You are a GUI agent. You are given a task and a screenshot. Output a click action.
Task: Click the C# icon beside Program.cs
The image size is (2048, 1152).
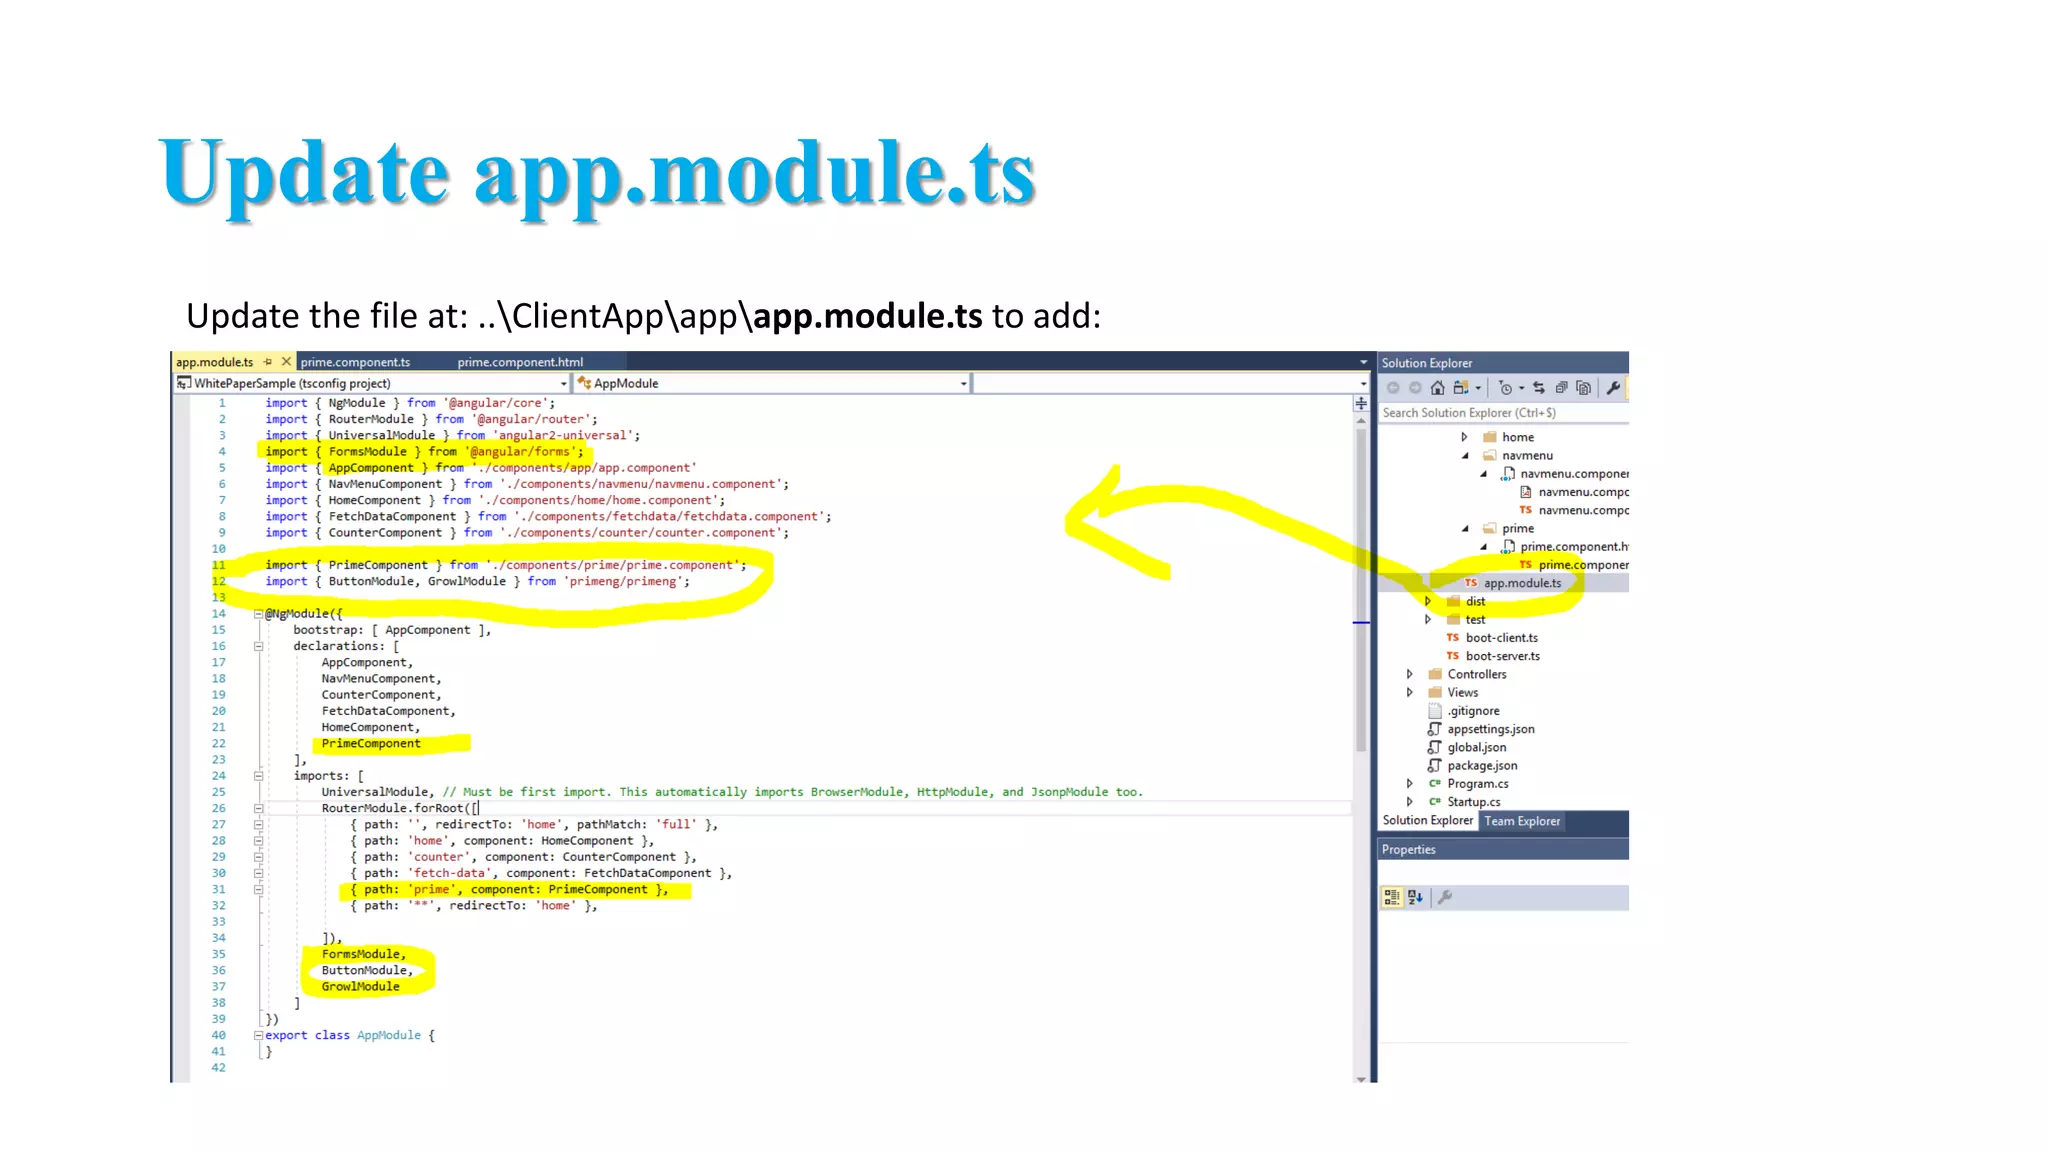[1435, 784]
